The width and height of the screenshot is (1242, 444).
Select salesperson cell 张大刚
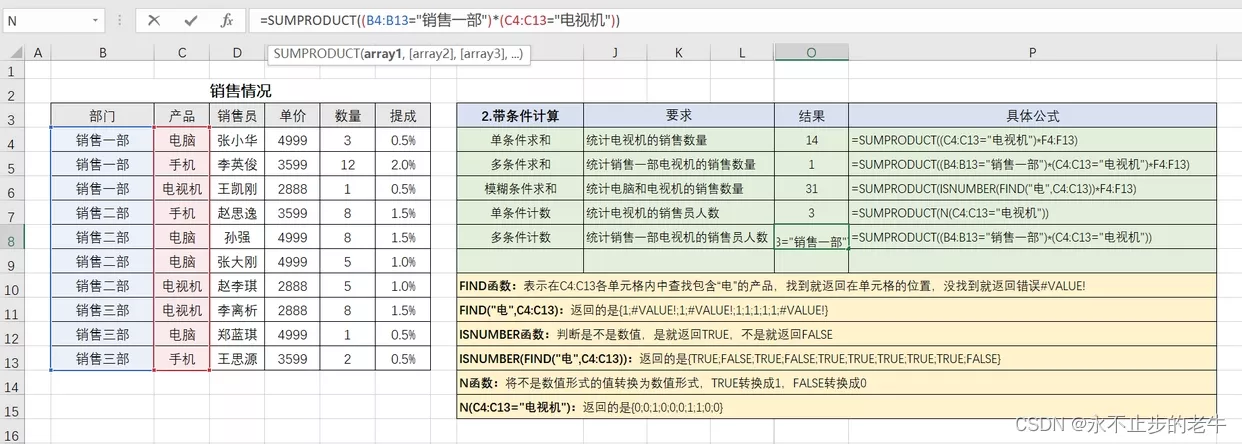pyautogui.click(x=237, y=261)
